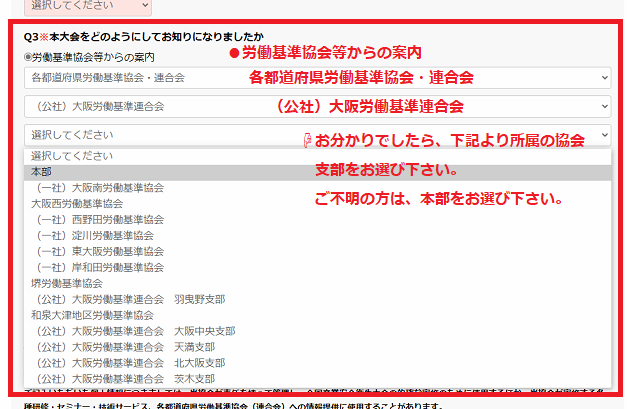Choose 選択してください placeholder in the list
Viewport: 627px width, 409px height.
click(x=317, y=156)
